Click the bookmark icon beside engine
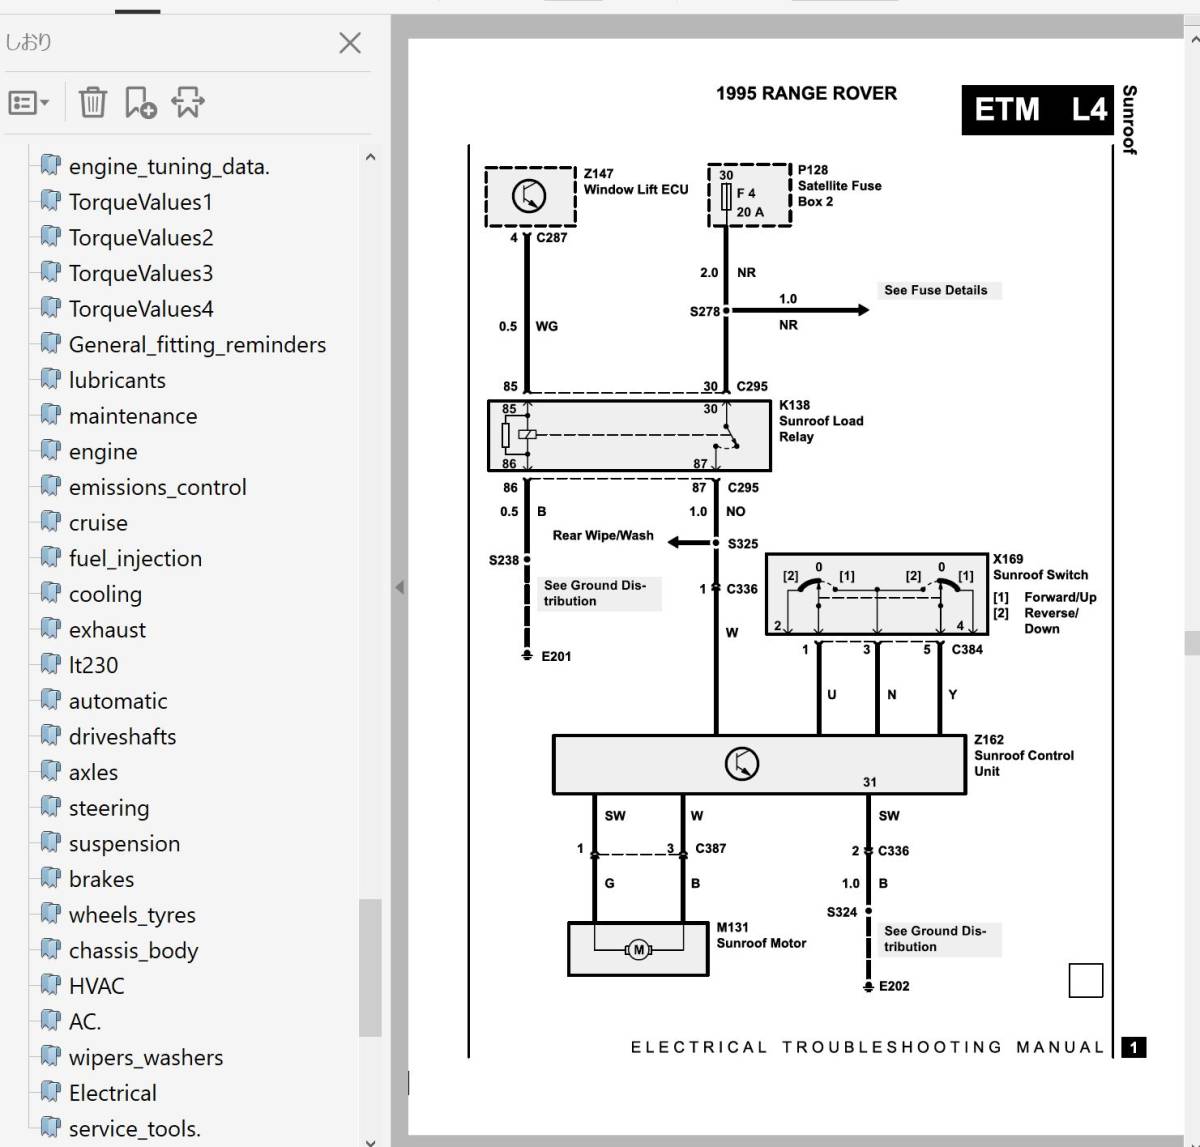This screenshot has height=1147, width=1200. (x=50, y=450)
